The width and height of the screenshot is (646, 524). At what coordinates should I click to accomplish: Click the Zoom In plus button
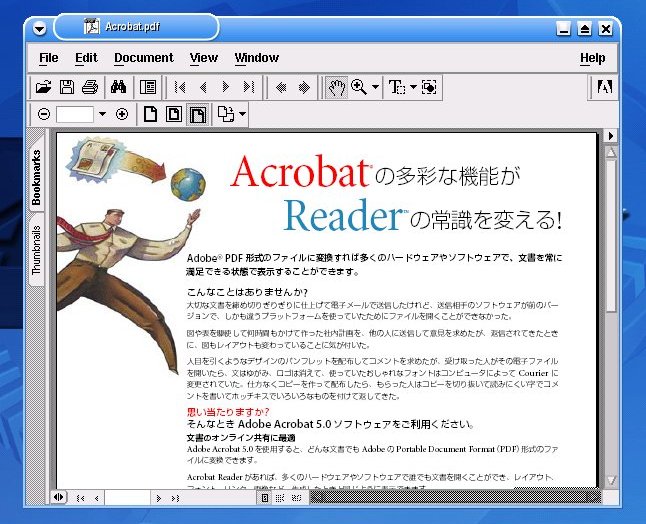[122, 114]
